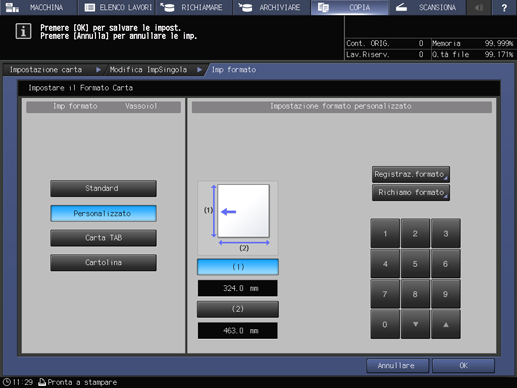Select the COPIA tab

coord(349,7)
